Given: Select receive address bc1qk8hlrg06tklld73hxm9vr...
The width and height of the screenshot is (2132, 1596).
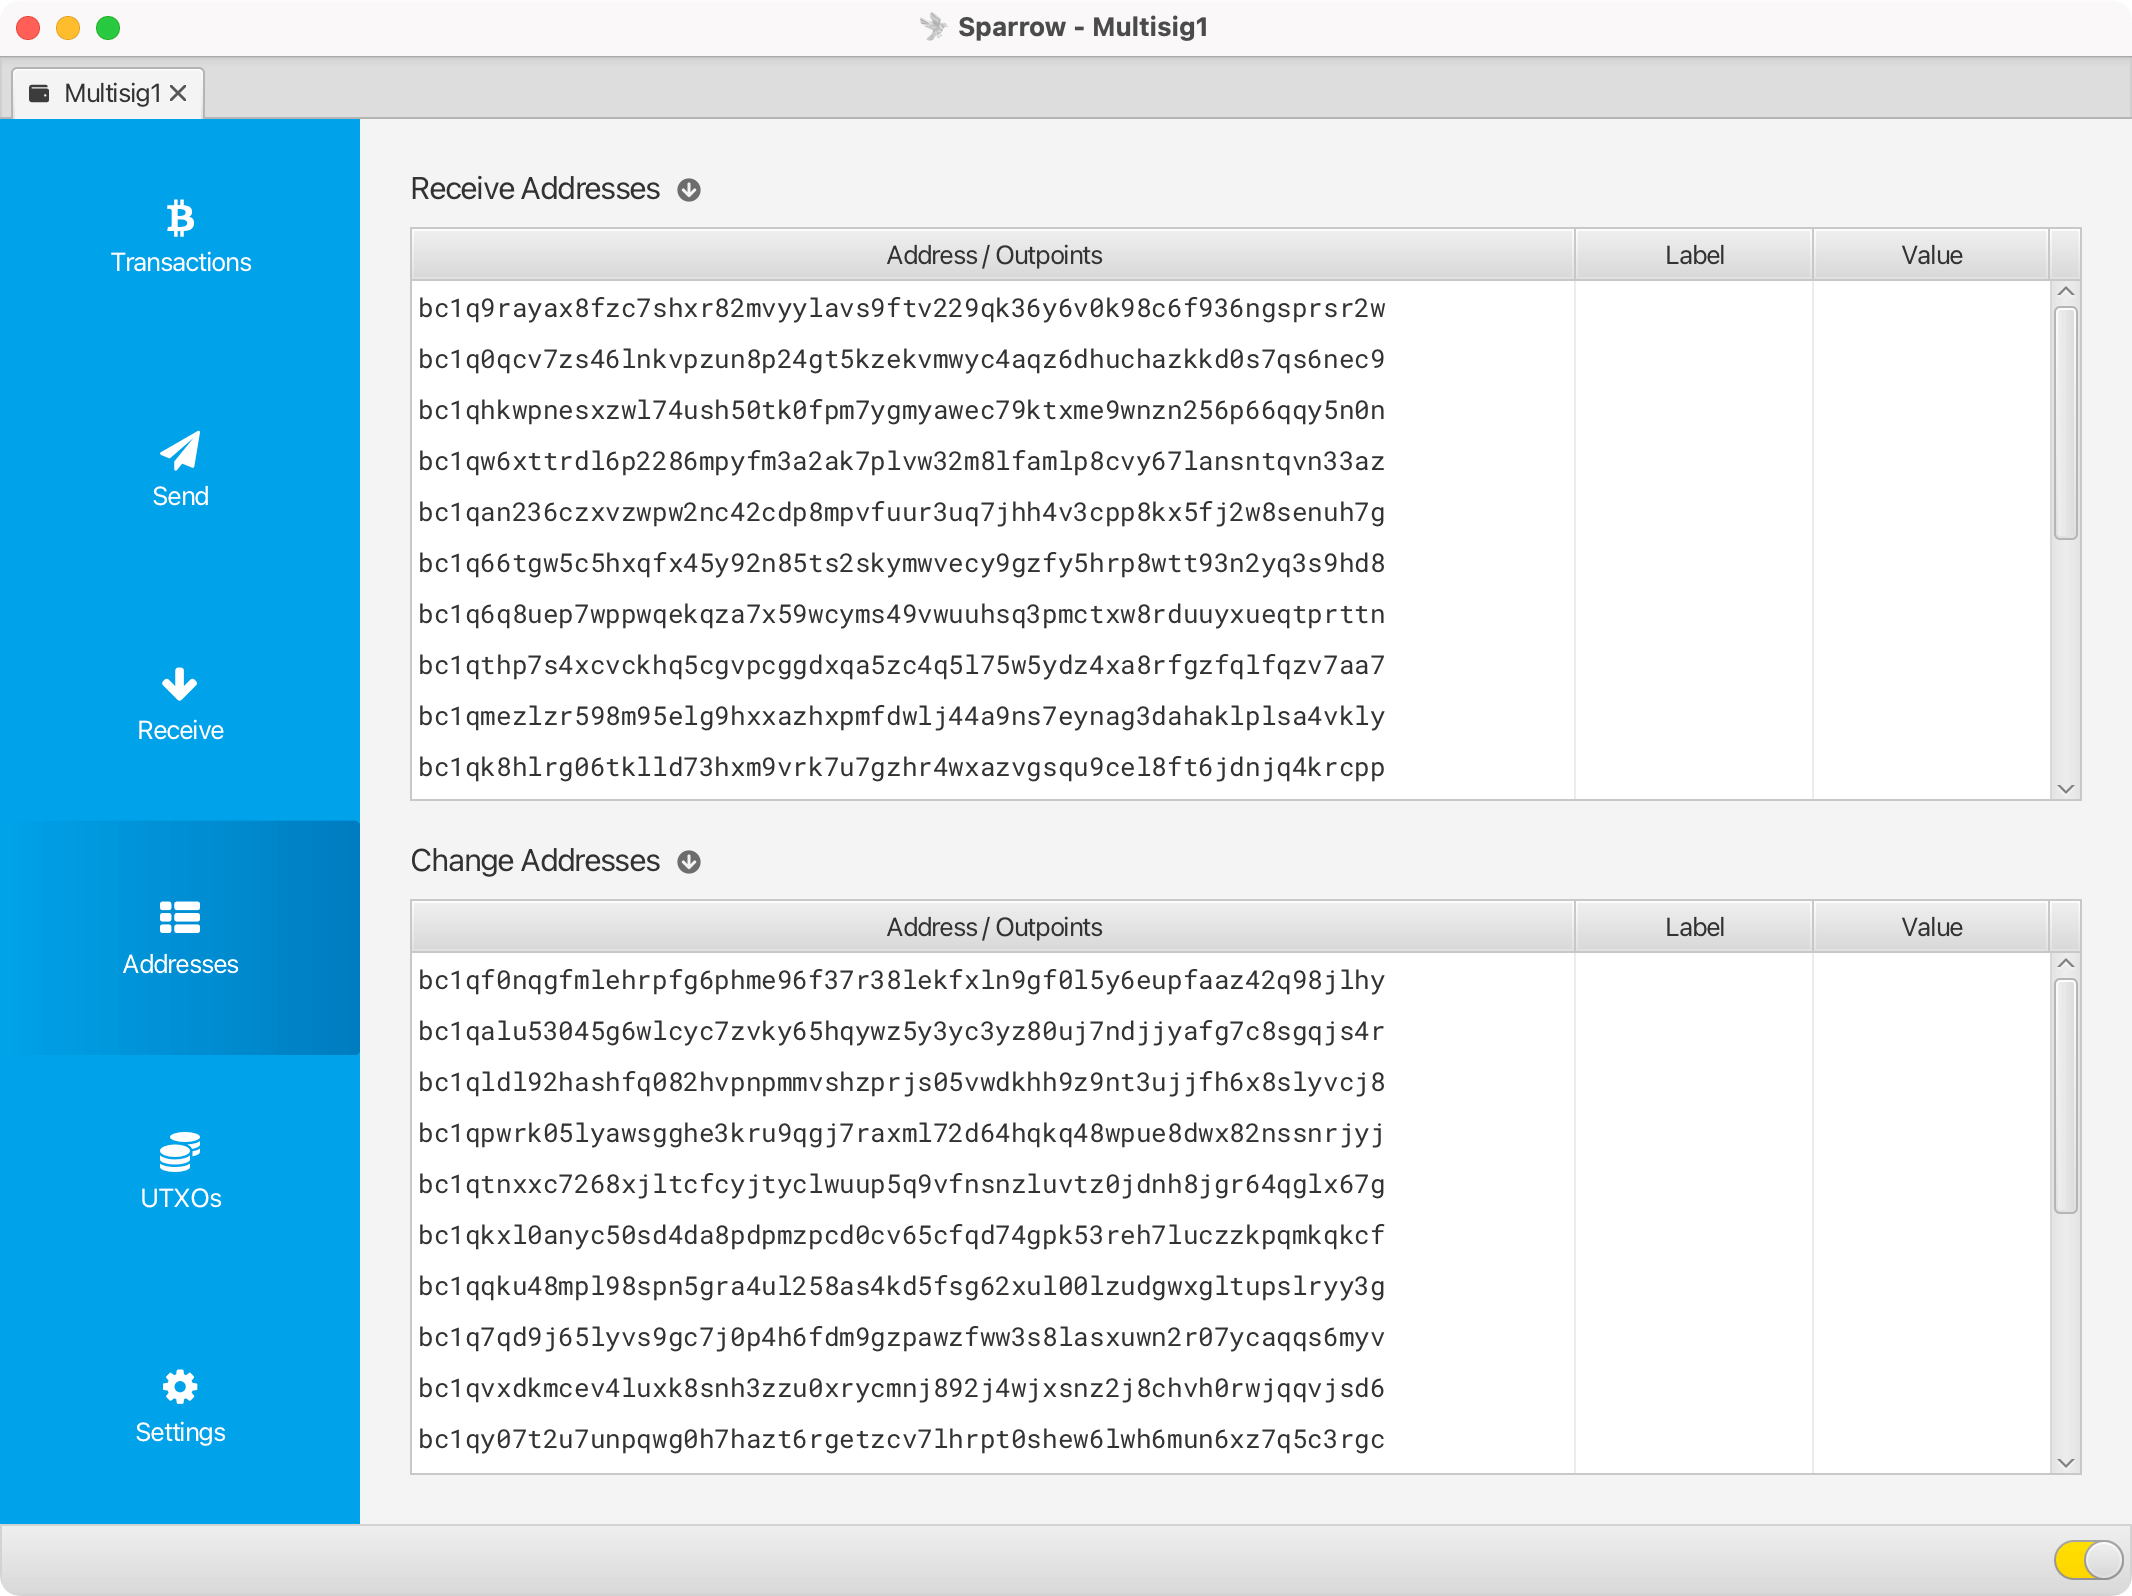Looking at the screenshot, I should click(x=901, y=767).
